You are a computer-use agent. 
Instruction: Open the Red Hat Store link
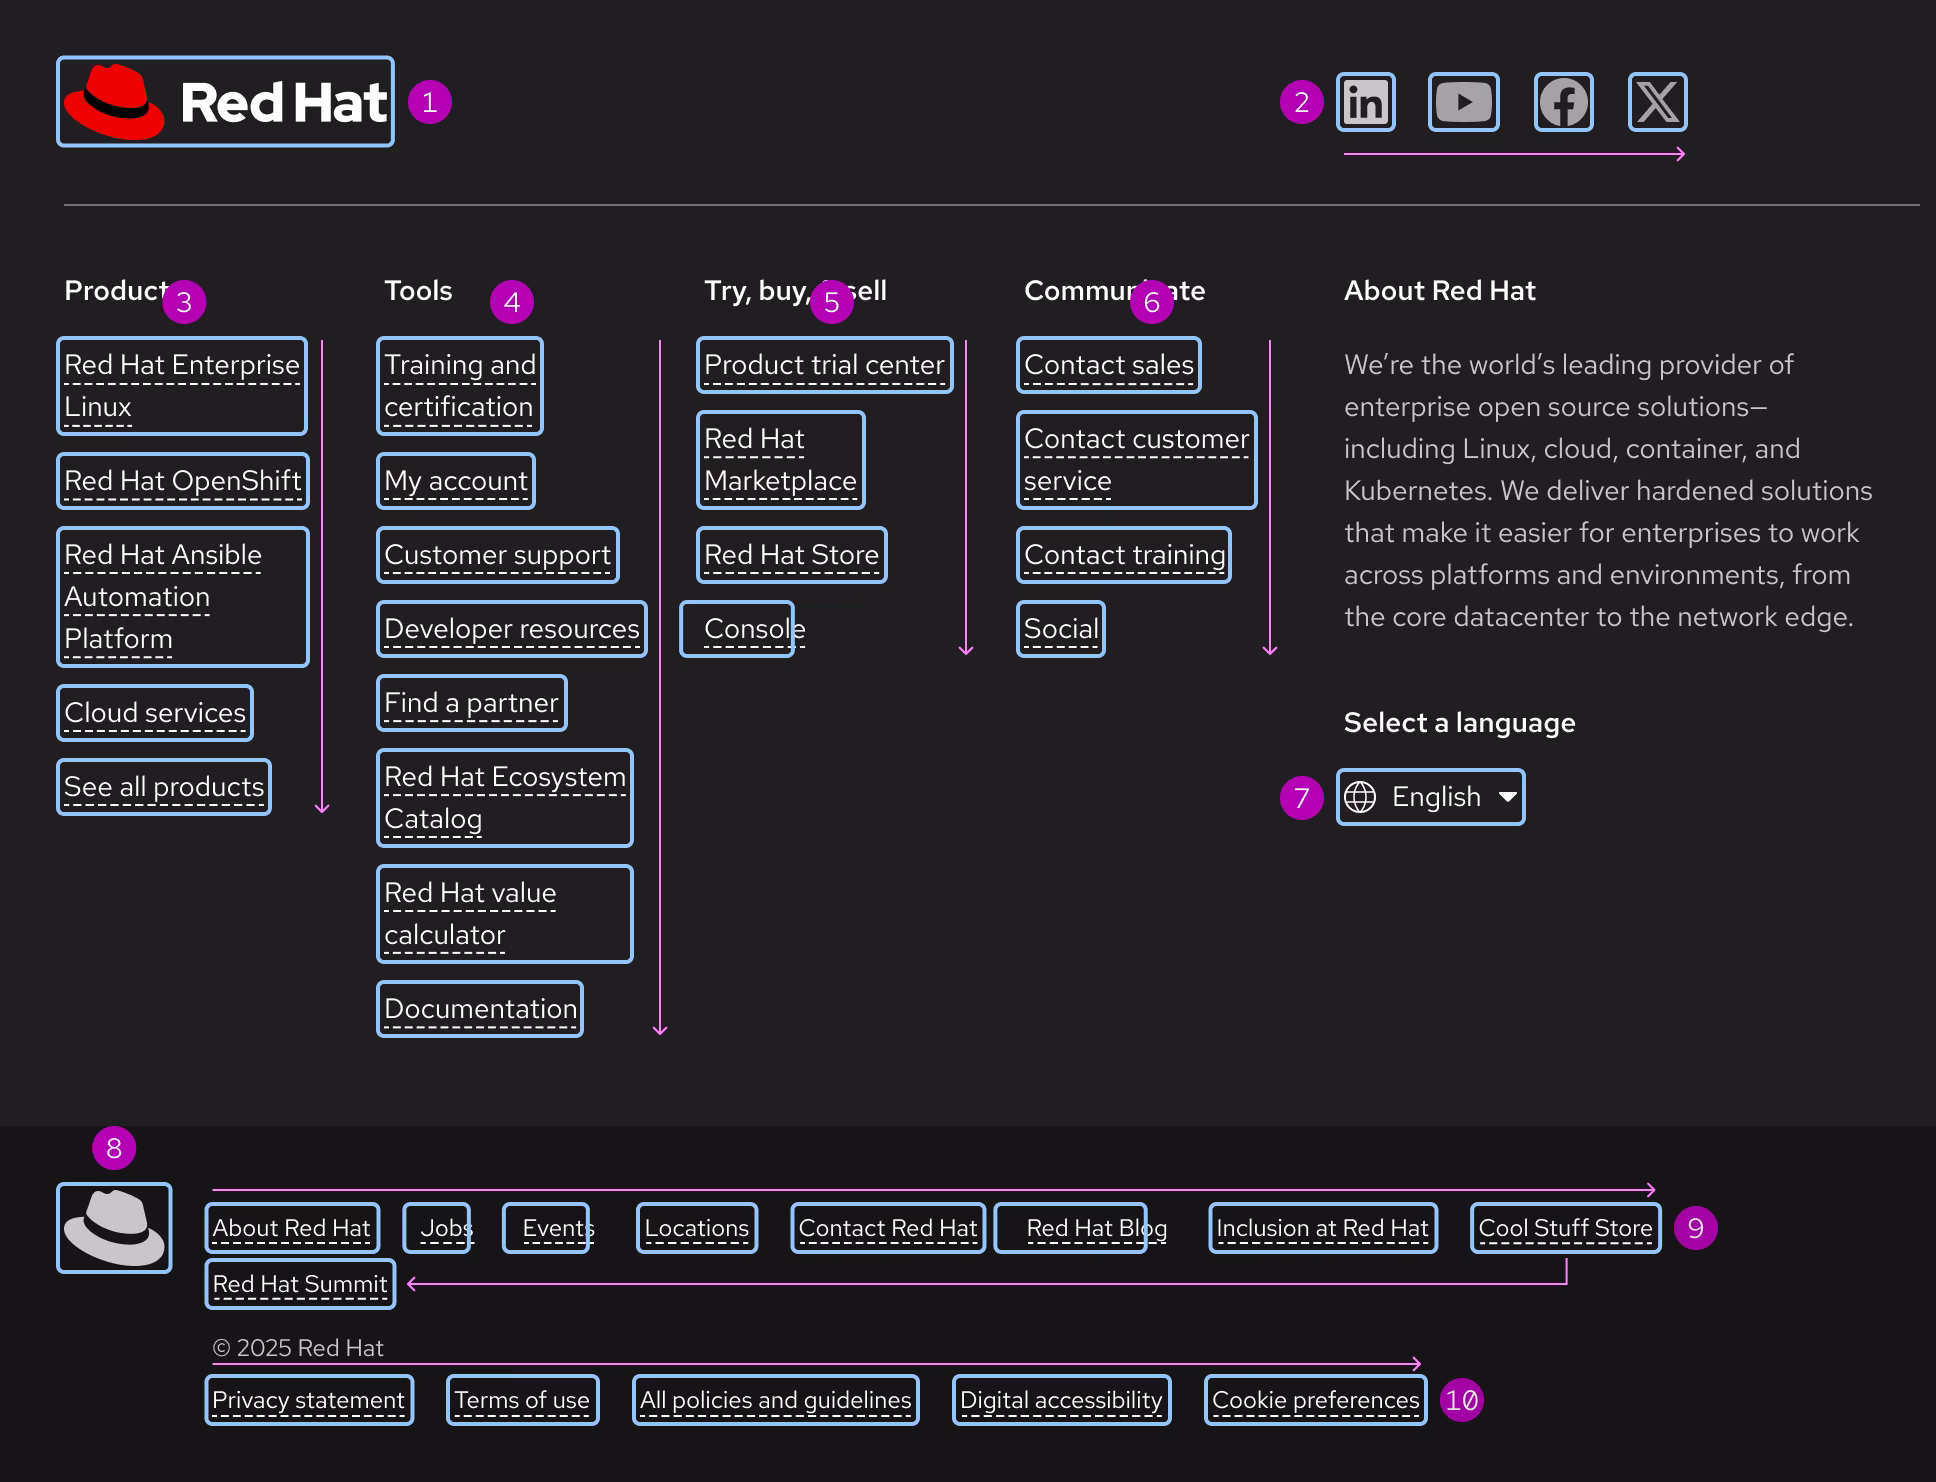[x=791, y=555]
